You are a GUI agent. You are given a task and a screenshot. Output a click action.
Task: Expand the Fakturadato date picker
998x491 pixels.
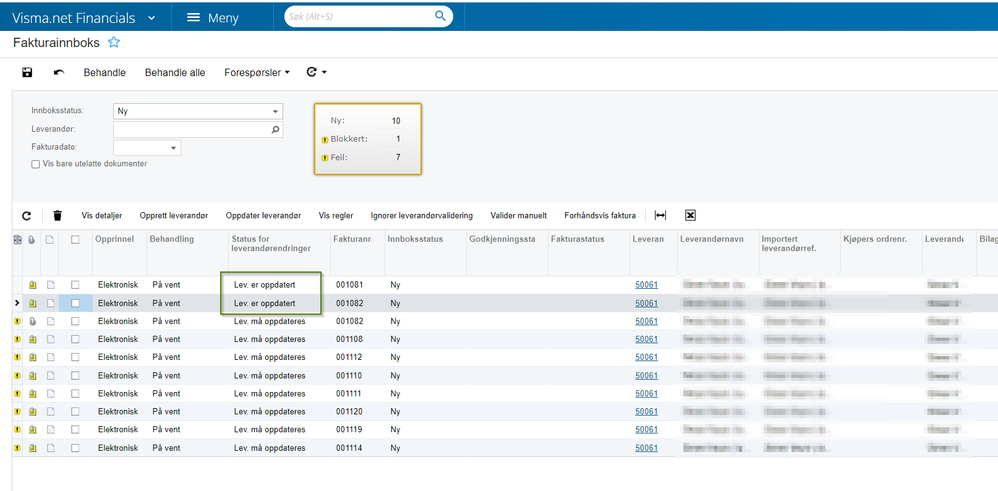click(173, 148)
